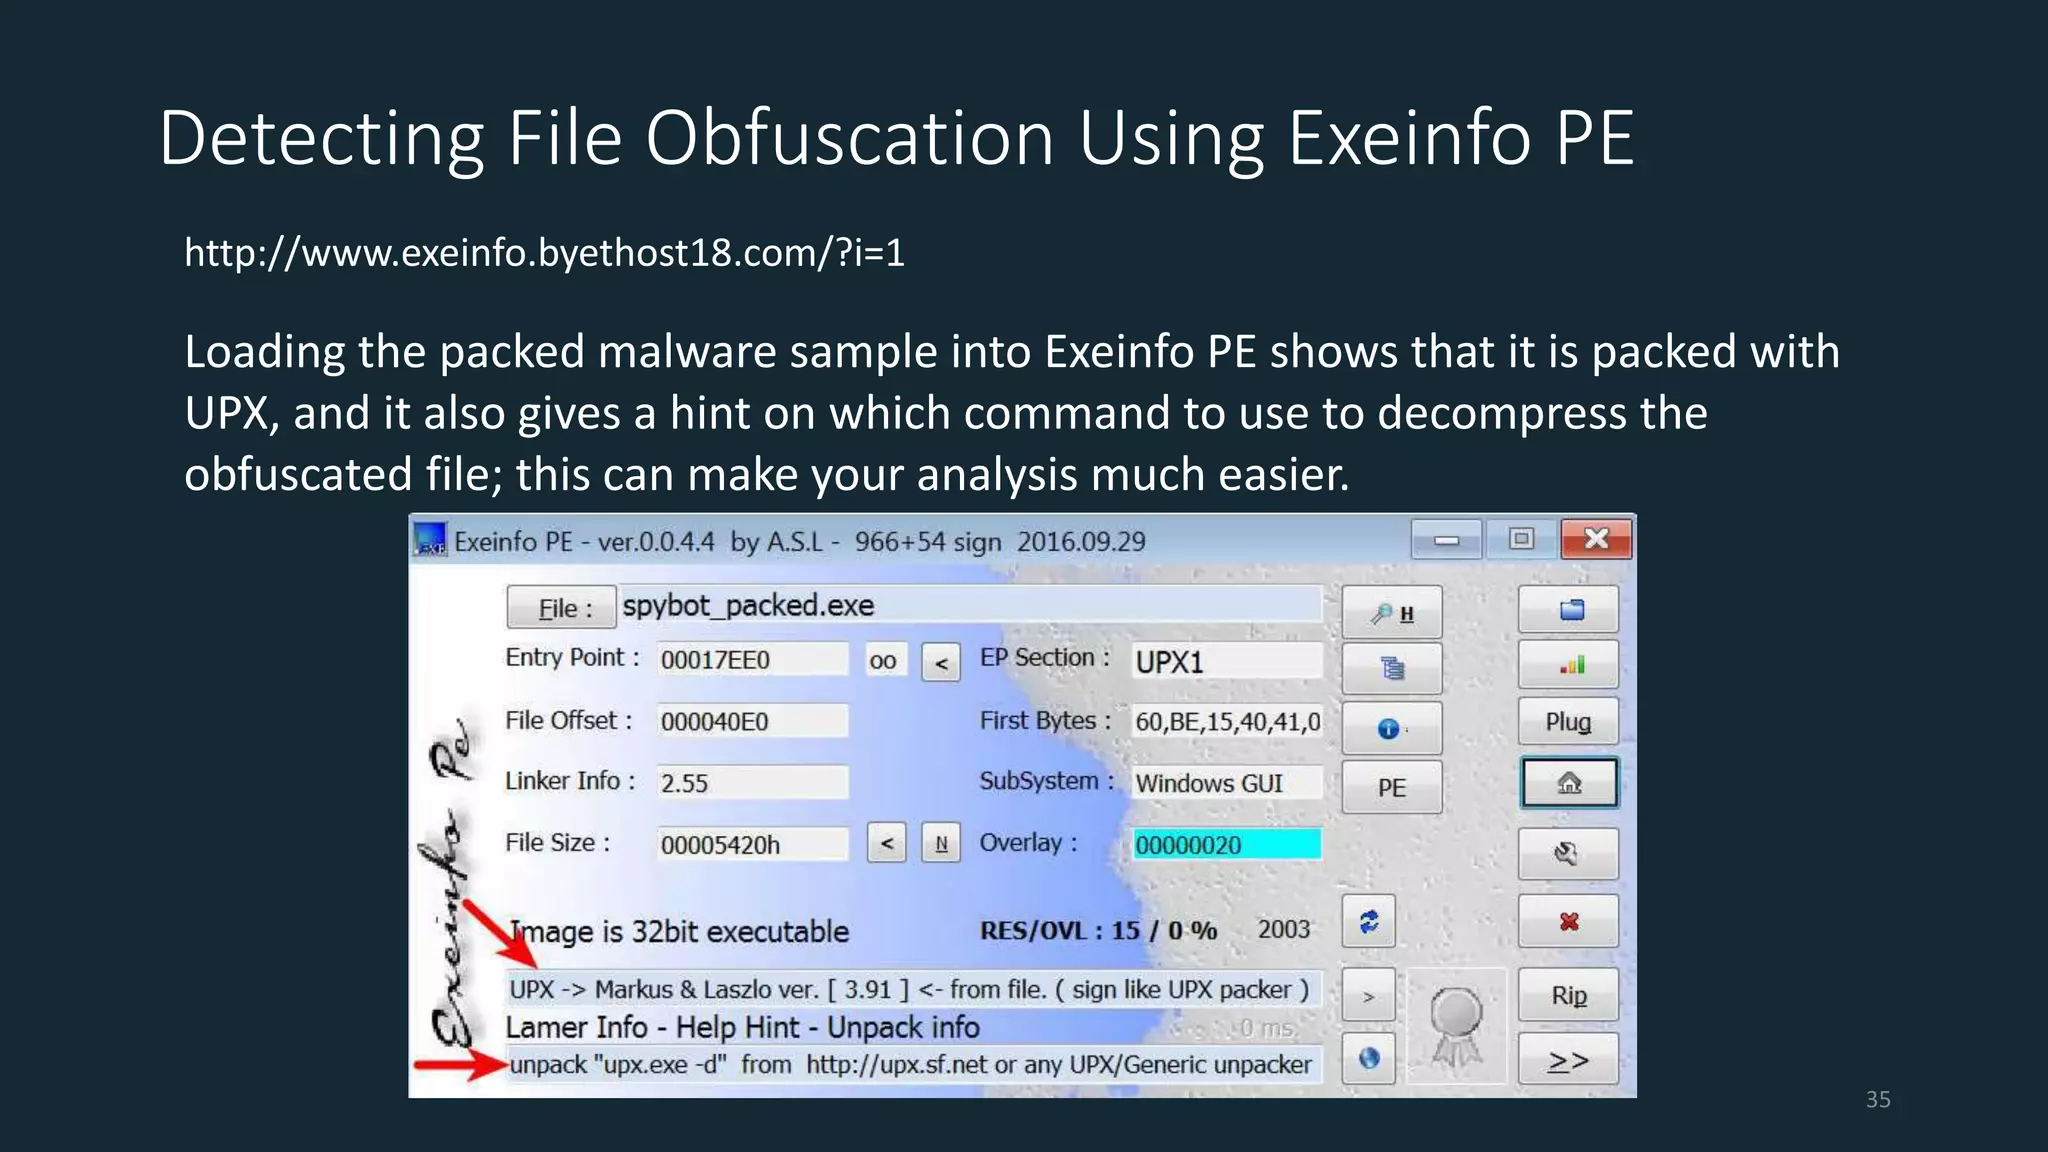Click the globe web icon button
This screenshot has width=2048, height=1152.
(1368, 1058)
